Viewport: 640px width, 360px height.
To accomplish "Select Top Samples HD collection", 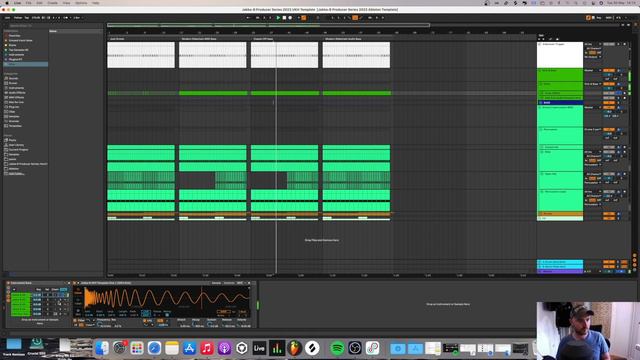I will (18, 50).
